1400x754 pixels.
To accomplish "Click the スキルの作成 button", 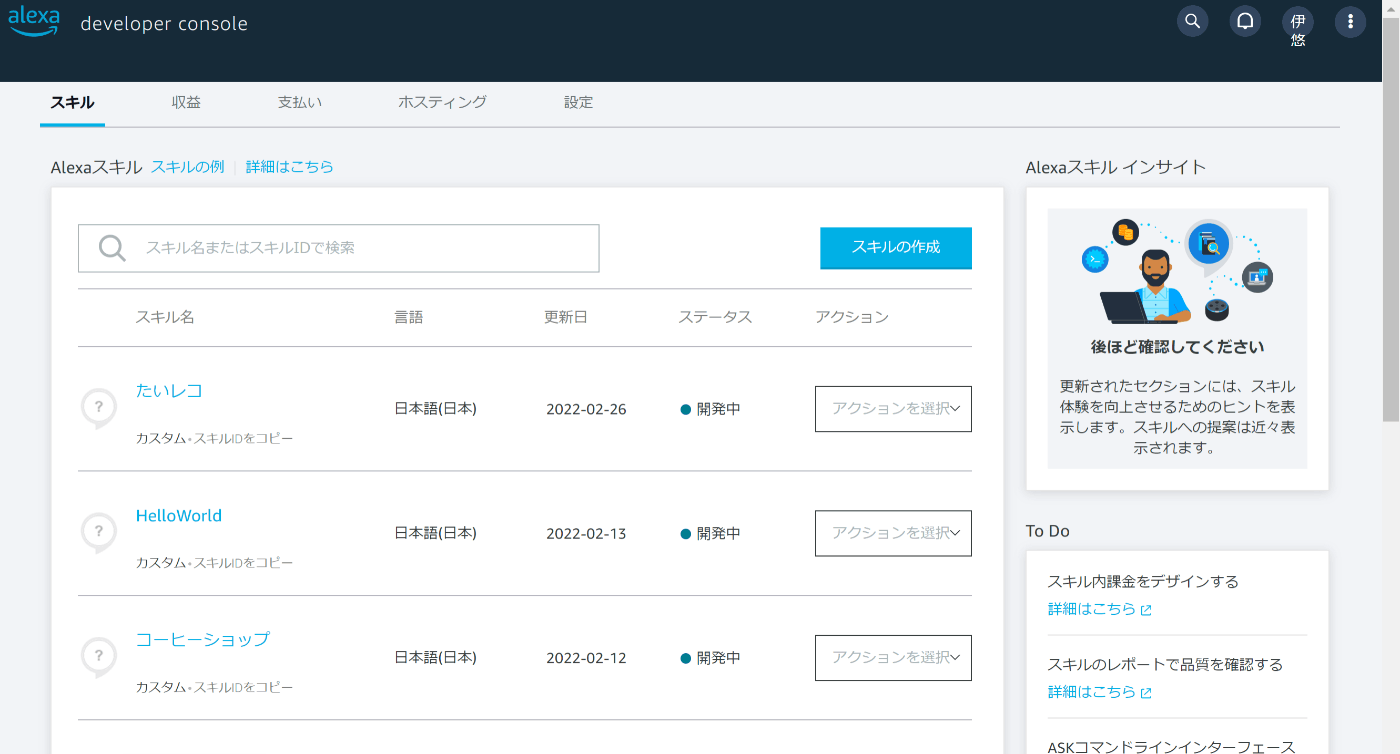I will 896,248.
